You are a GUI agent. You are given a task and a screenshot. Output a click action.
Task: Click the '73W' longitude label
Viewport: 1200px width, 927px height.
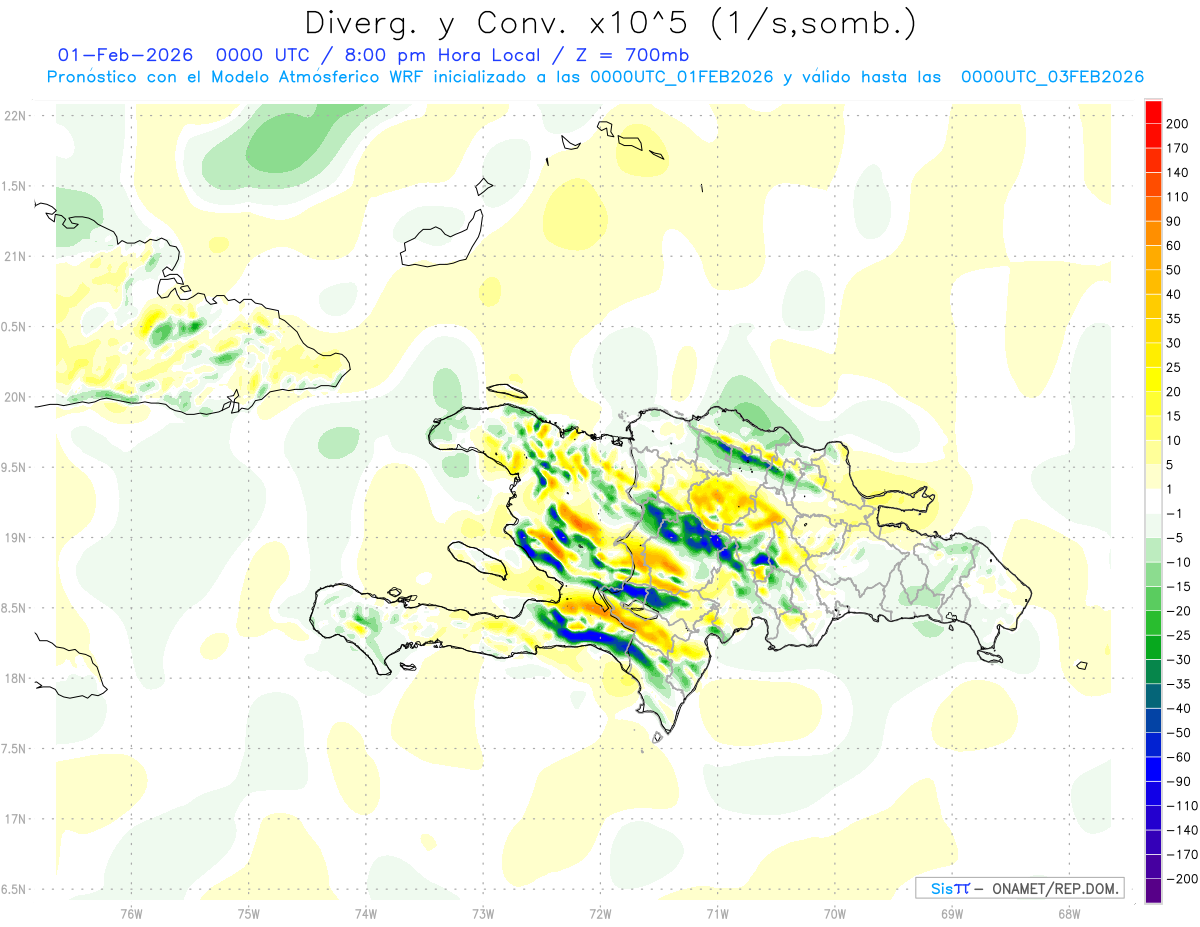click(x=483, y=915)
